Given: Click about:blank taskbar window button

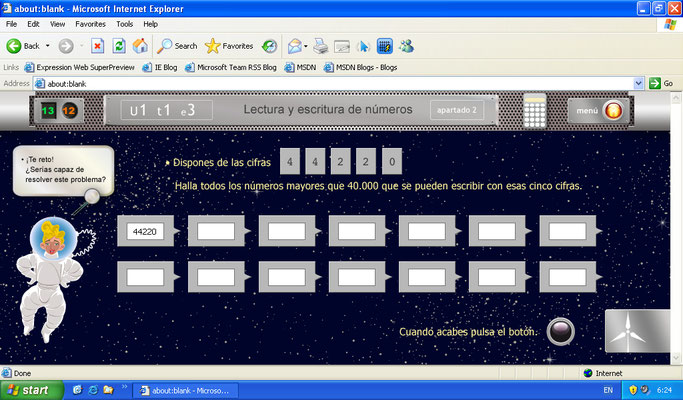Looking at the screenshot, I should coord(185,390).
